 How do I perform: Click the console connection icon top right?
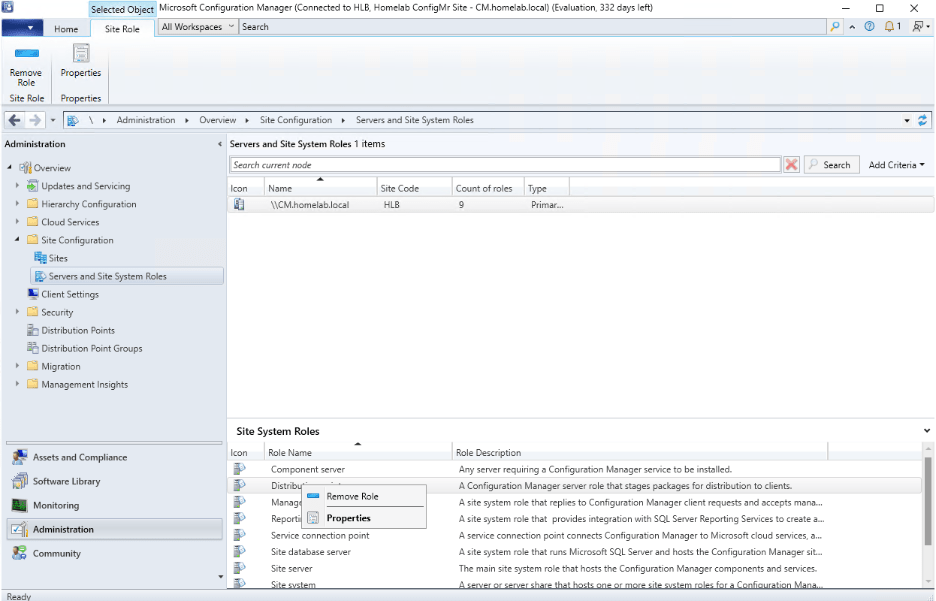(919, 26)
